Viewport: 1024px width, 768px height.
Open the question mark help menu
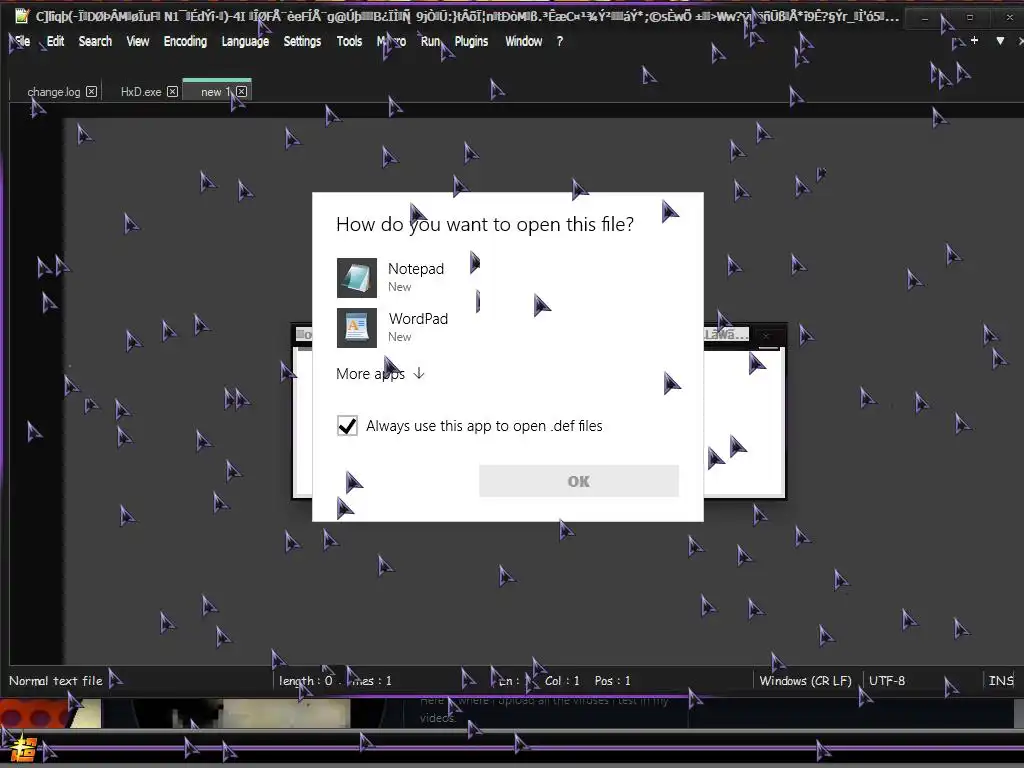pyautogui.click(x=560, y=41)
